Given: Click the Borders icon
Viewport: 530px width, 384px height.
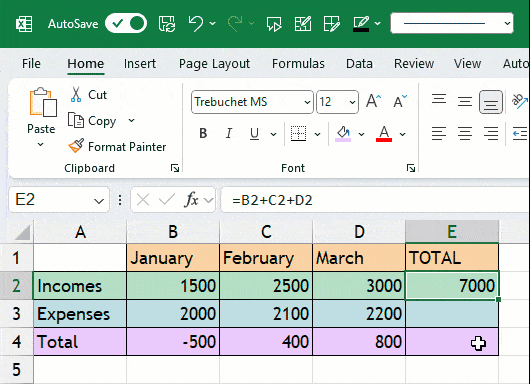Looking at the screenshot, I should pyautogui.click(x=298, y=134).
